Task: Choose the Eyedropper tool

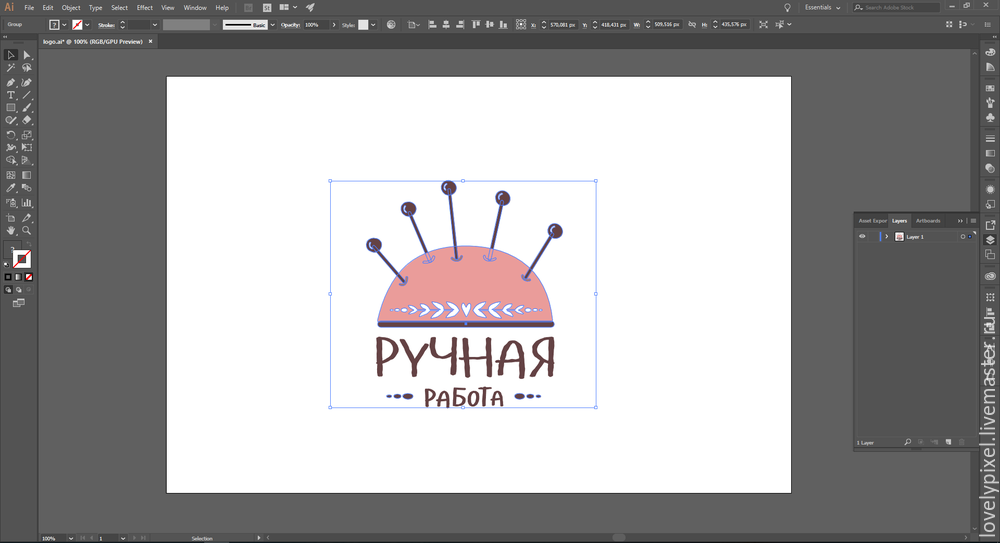Action: tap(11, 187)
